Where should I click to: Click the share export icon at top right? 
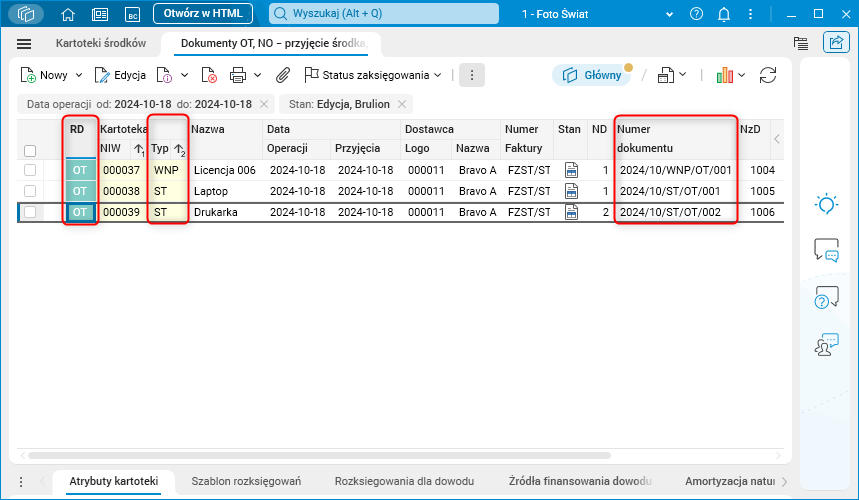tap(836, 42)
